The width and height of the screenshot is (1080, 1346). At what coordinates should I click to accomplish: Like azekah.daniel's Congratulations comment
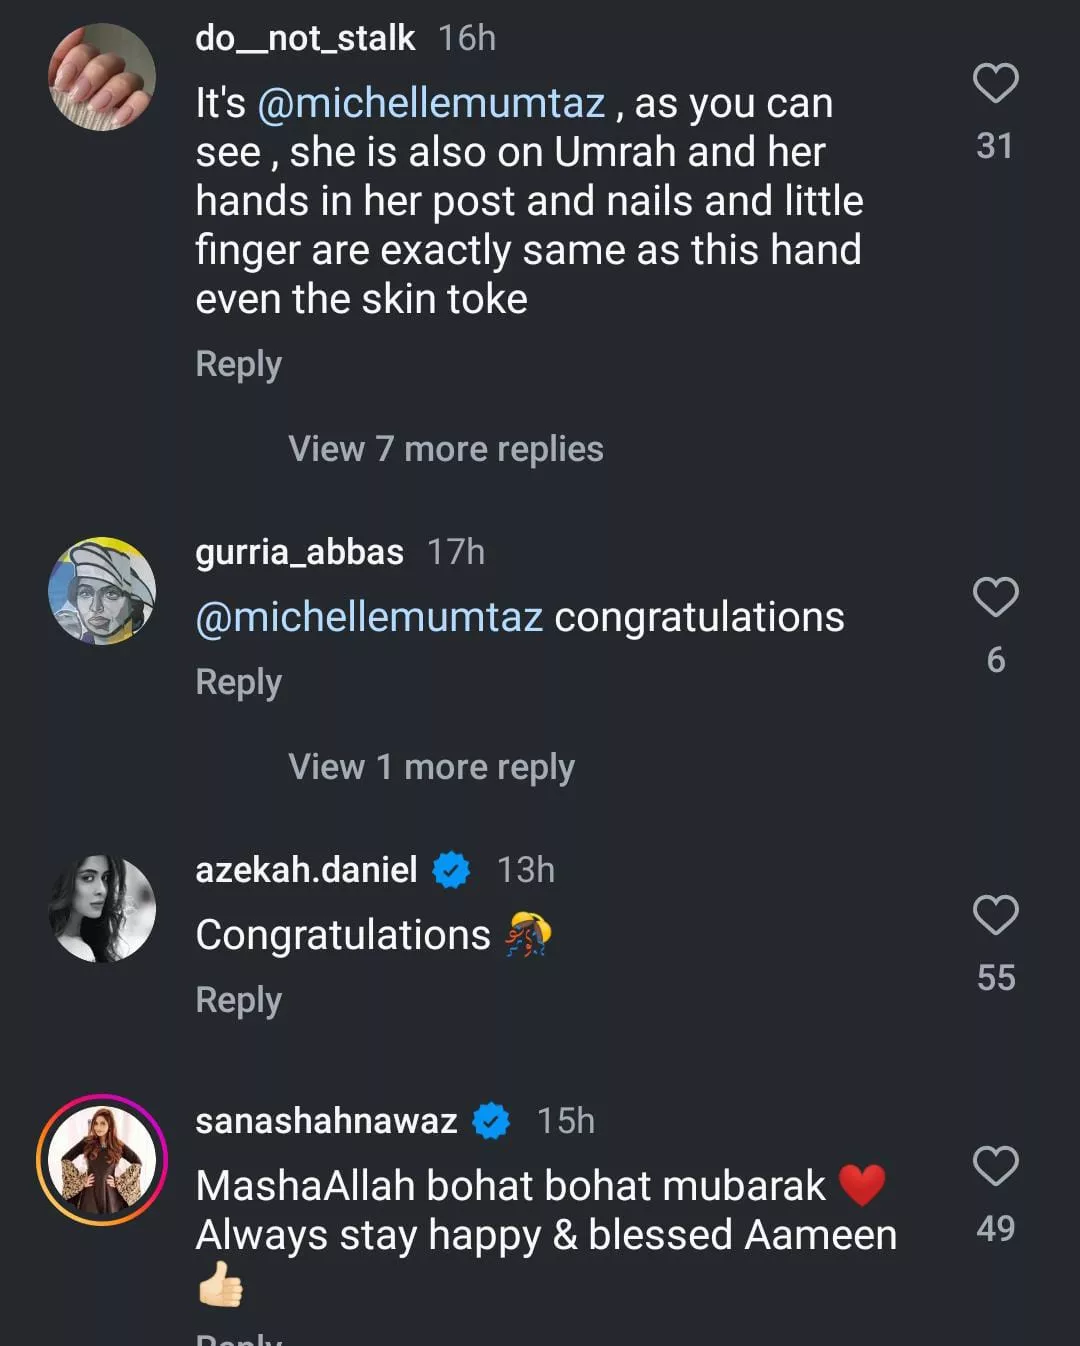pyautogui.click(x=995, y=915)
